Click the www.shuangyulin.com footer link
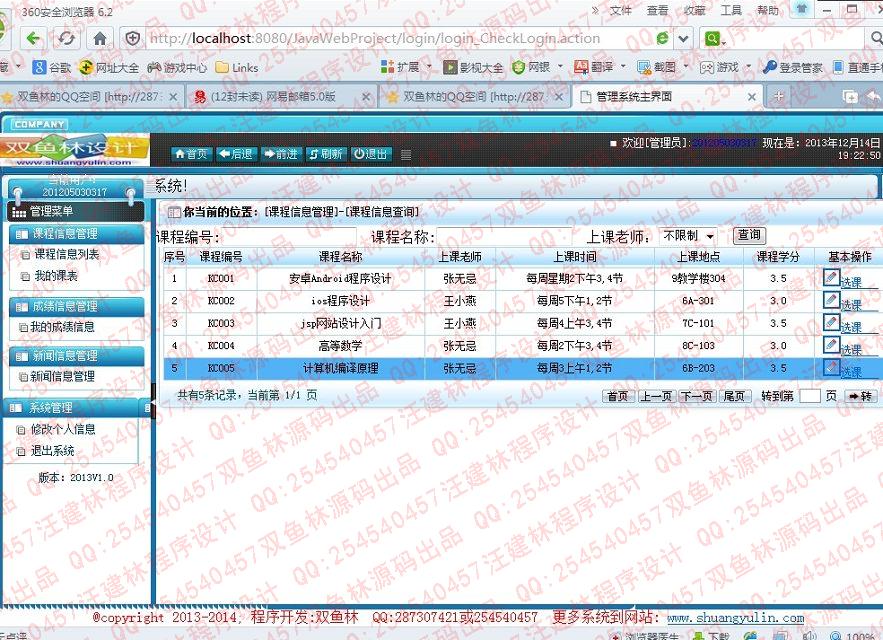The image size is (883, 640). pyautogui.click(x=735, y=617)
